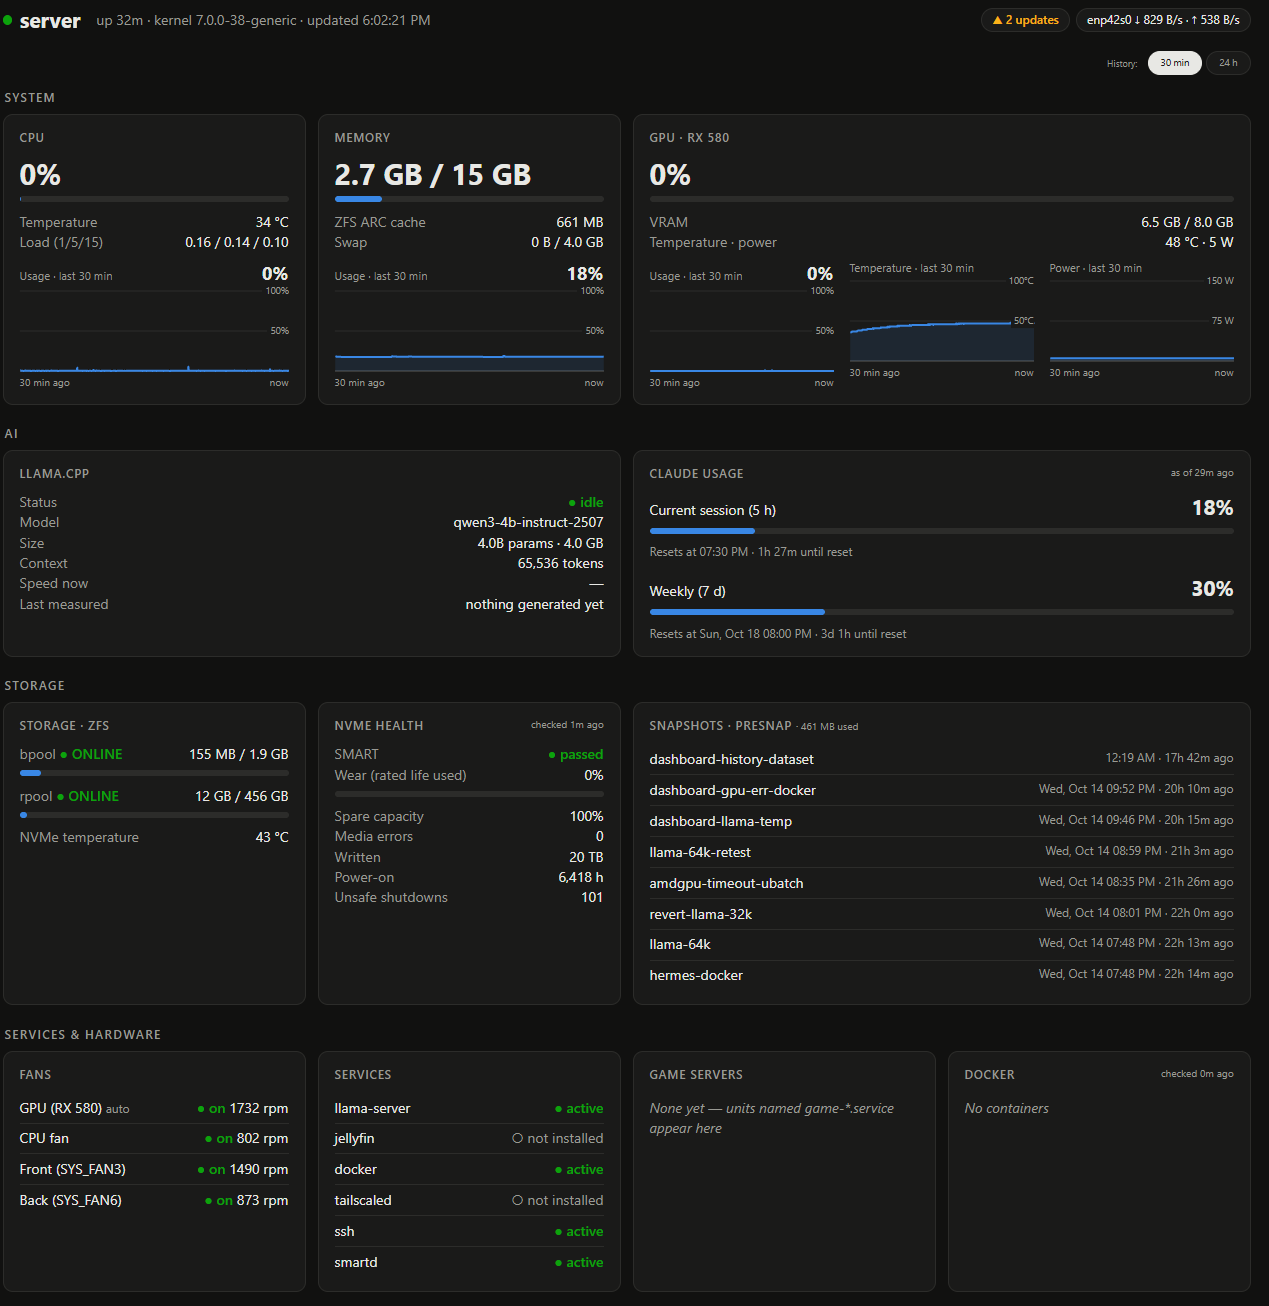The image size is (1269, 1306).
Task: Click the ZFS ARC cache 661 MB value
Action: click(580, 223)
